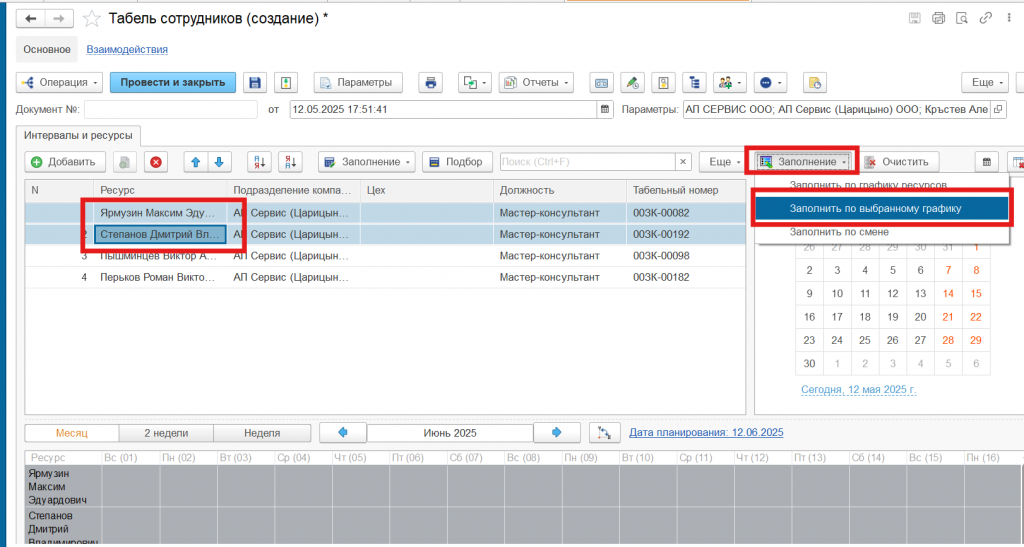Click the save document floppy disk icon
This screenshot has height=547, width=1024.
pyautogui.click(x=254, y=83)
